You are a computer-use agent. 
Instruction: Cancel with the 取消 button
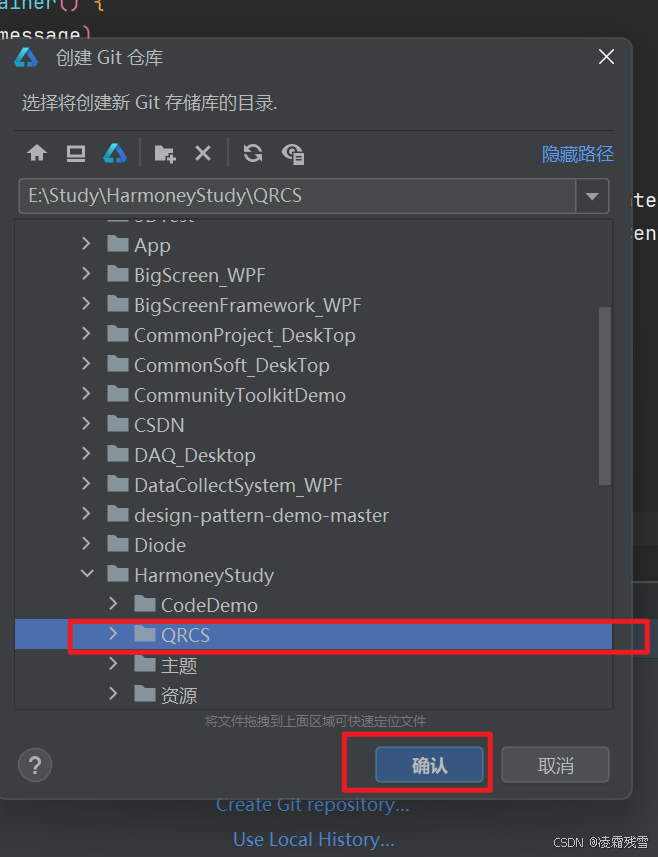[555, 765]
